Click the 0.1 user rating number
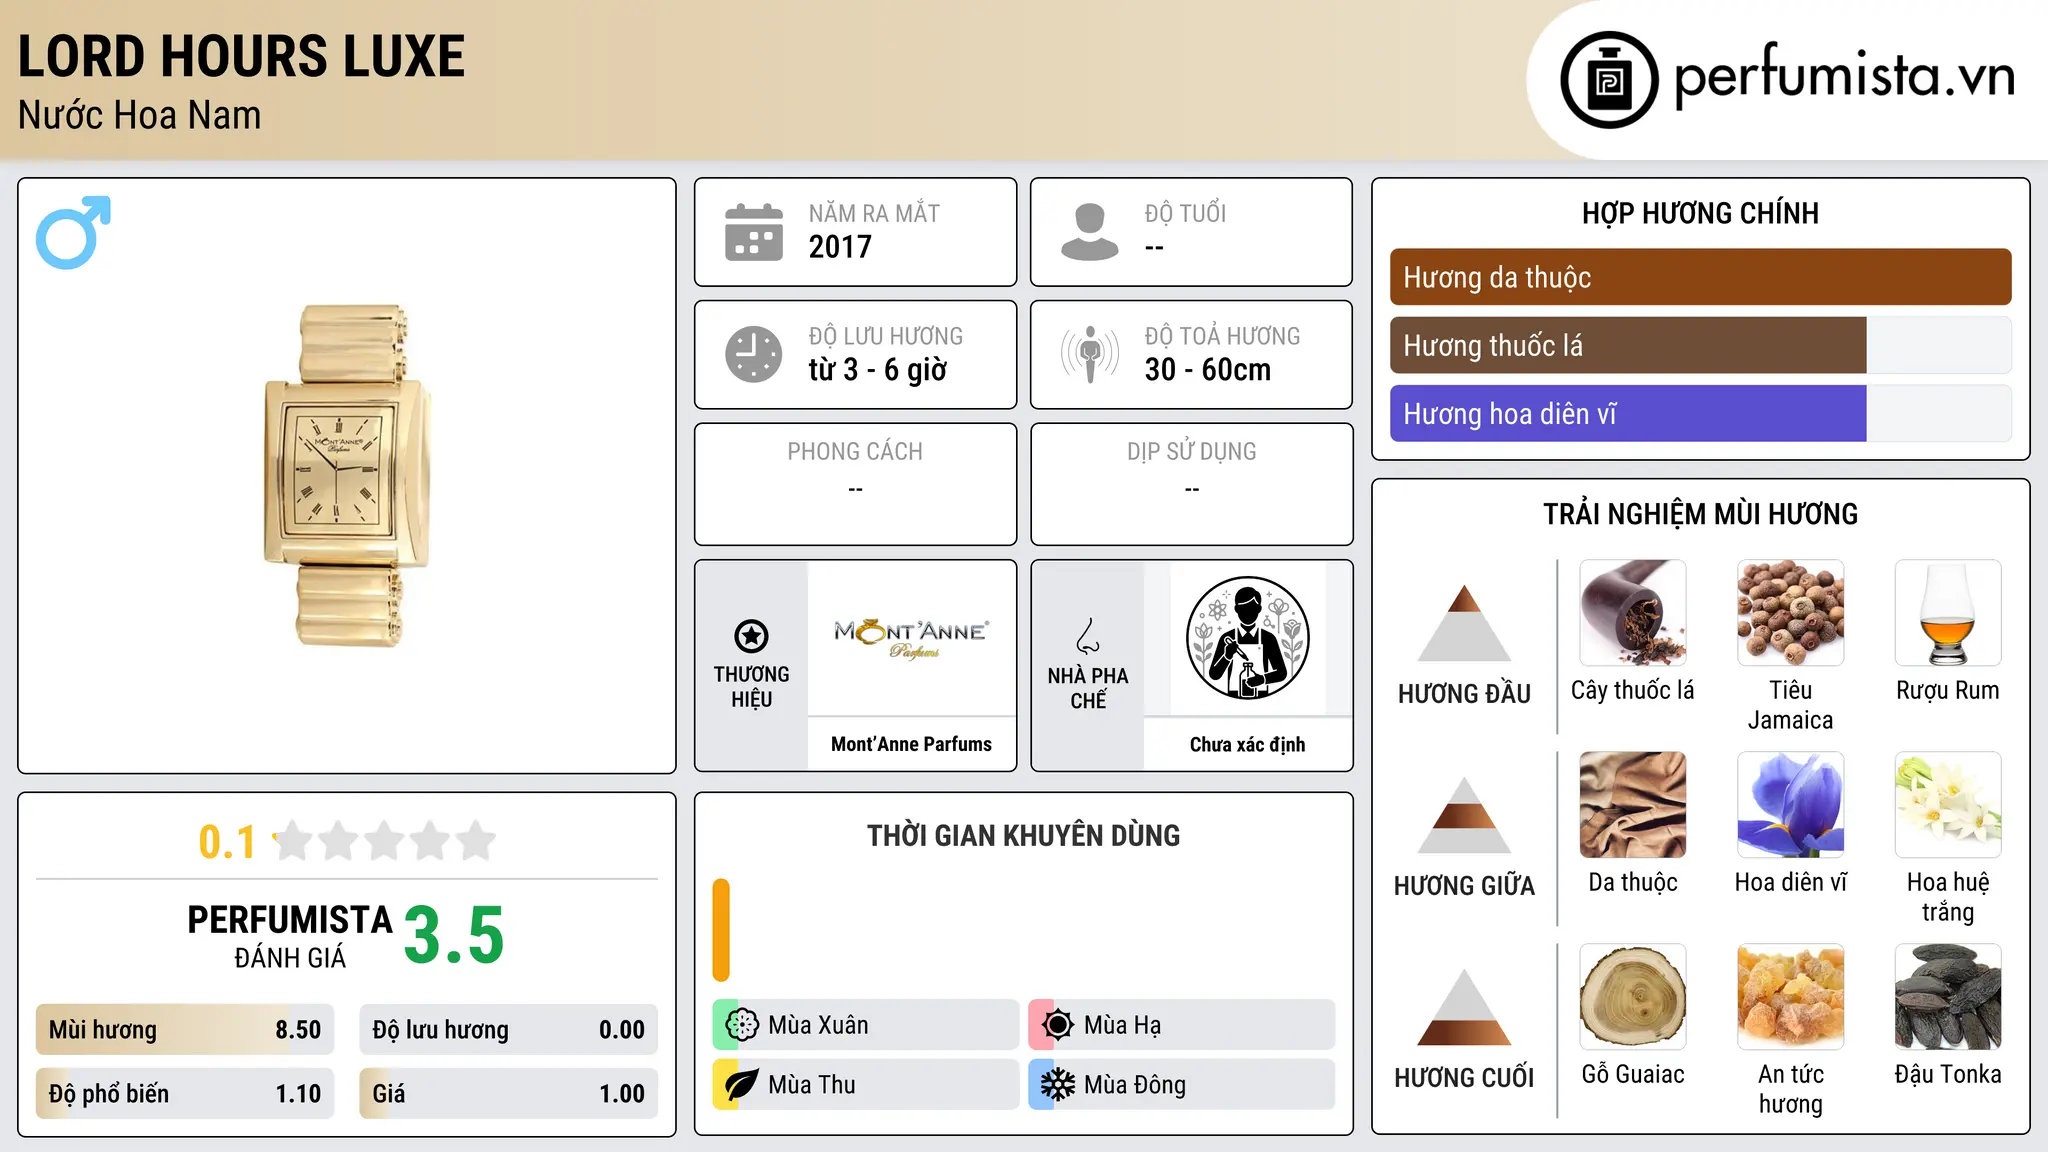 pyautogui.click(x=227, y=842)
